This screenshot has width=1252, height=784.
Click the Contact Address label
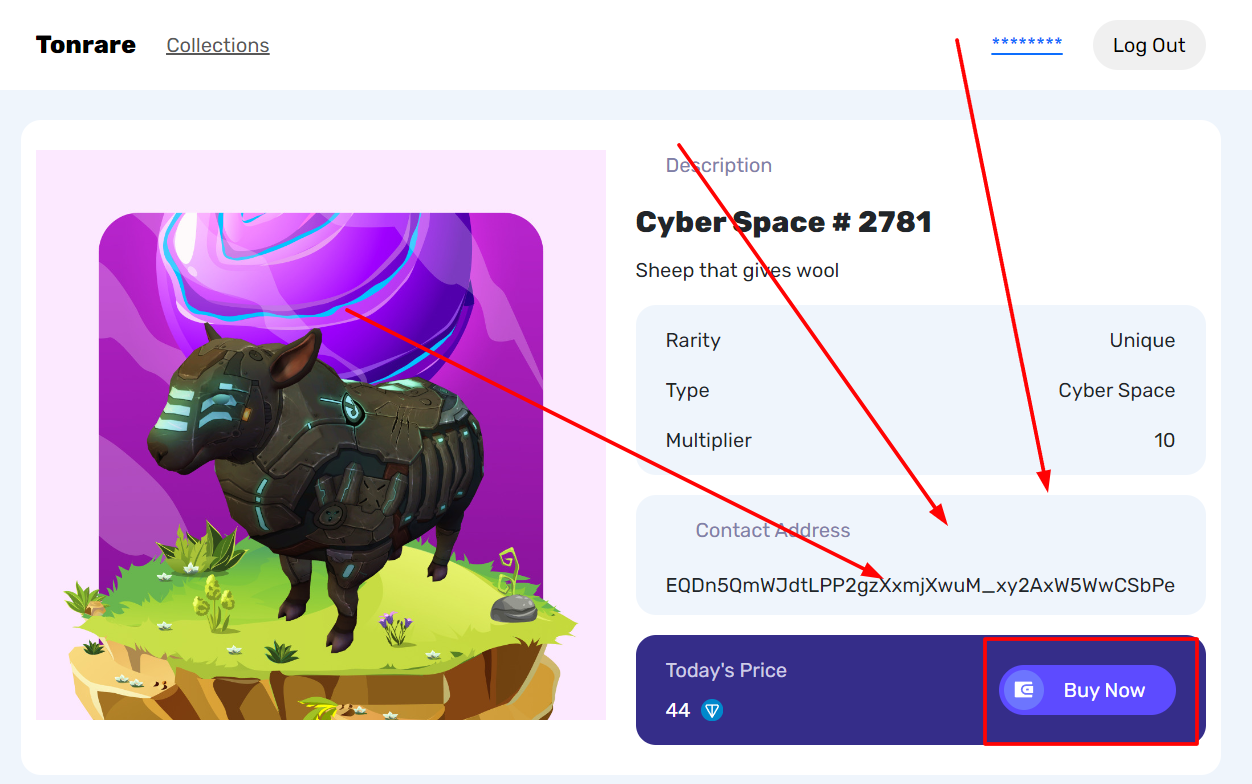tap(773, 530)
